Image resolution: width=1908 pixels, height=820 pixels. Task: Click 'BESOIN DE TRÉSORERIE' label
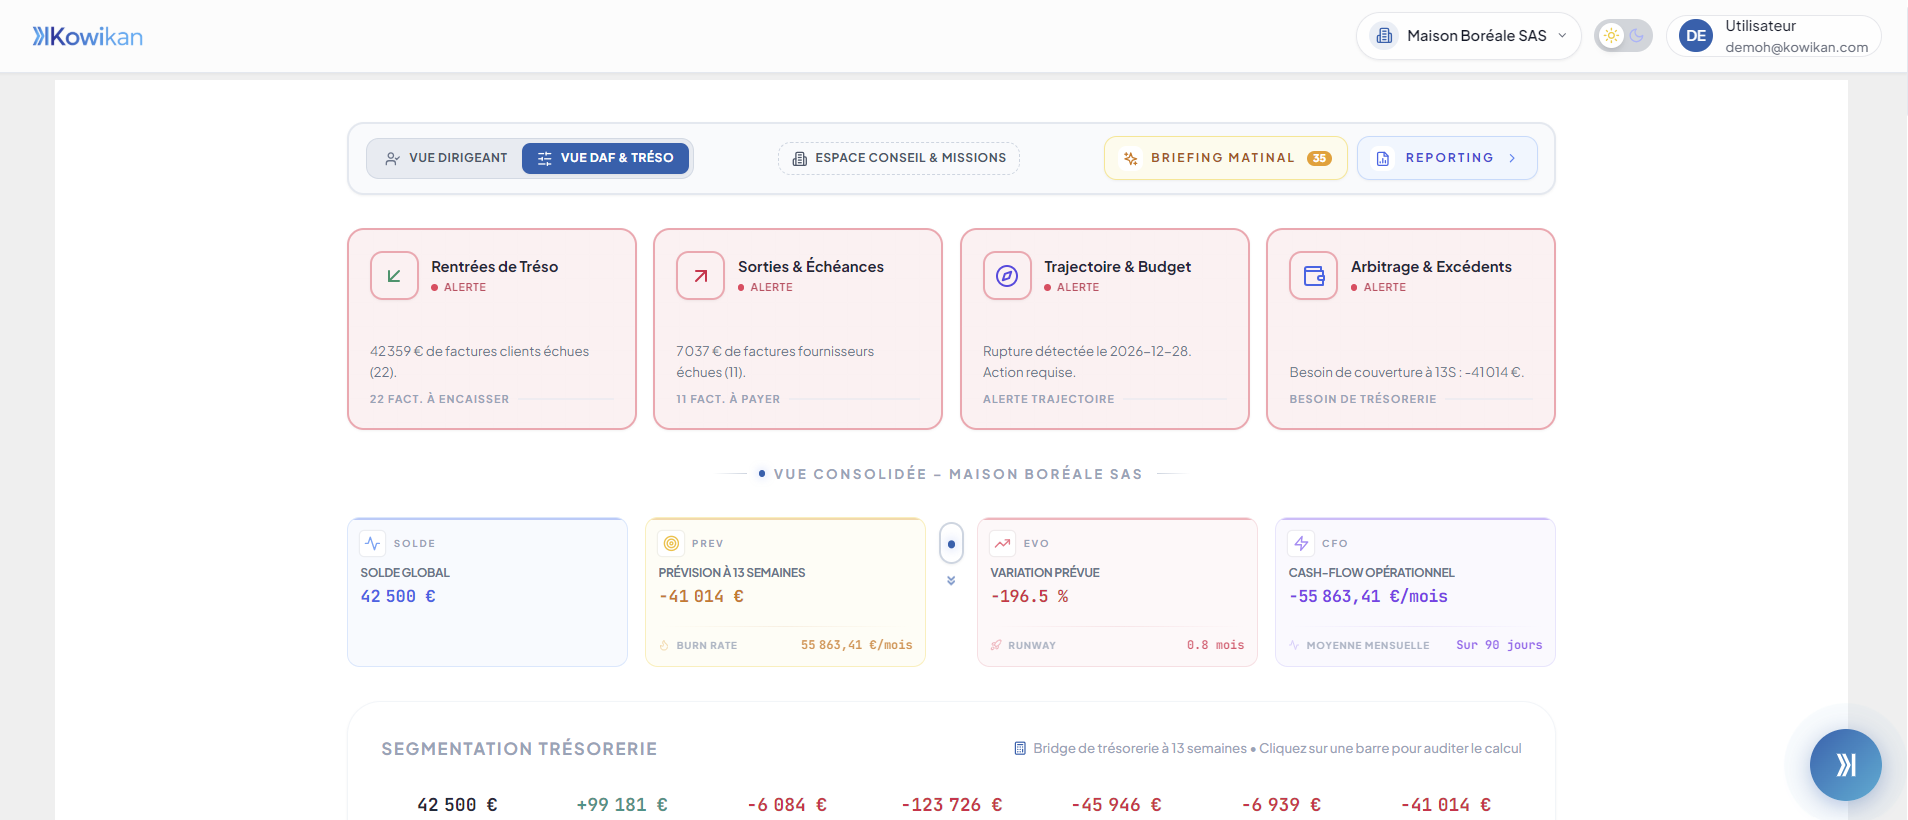[x=1362, y=399]
